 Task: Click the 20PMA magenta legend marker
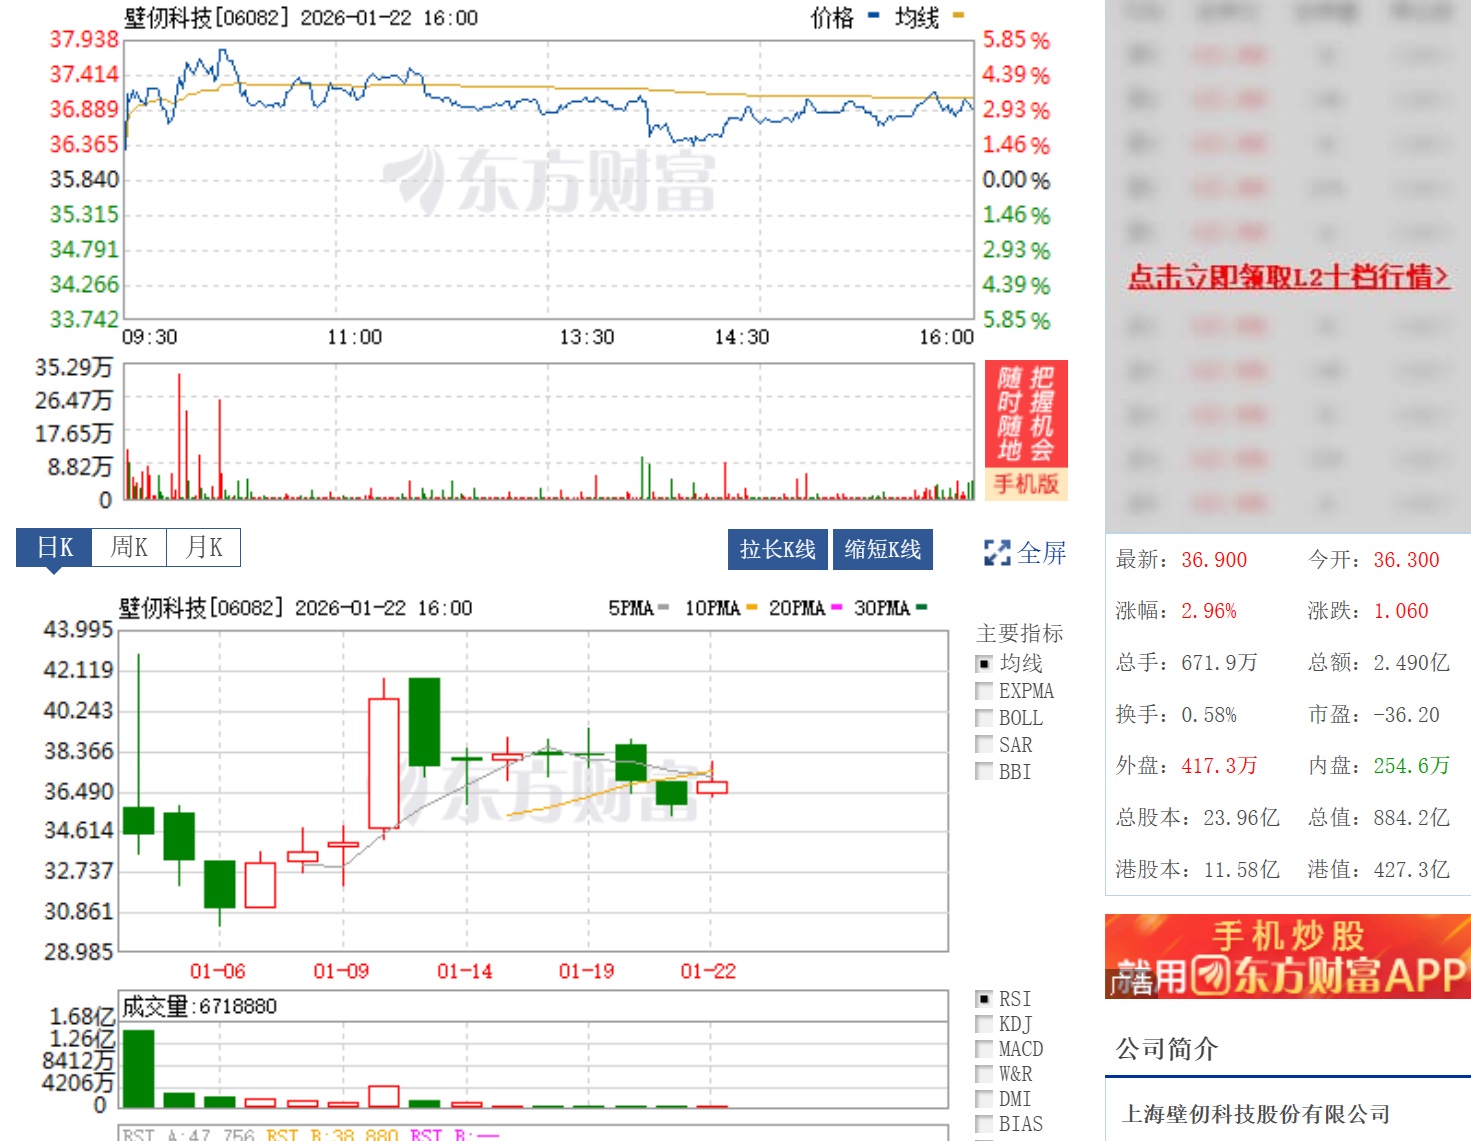coord(837,607)
